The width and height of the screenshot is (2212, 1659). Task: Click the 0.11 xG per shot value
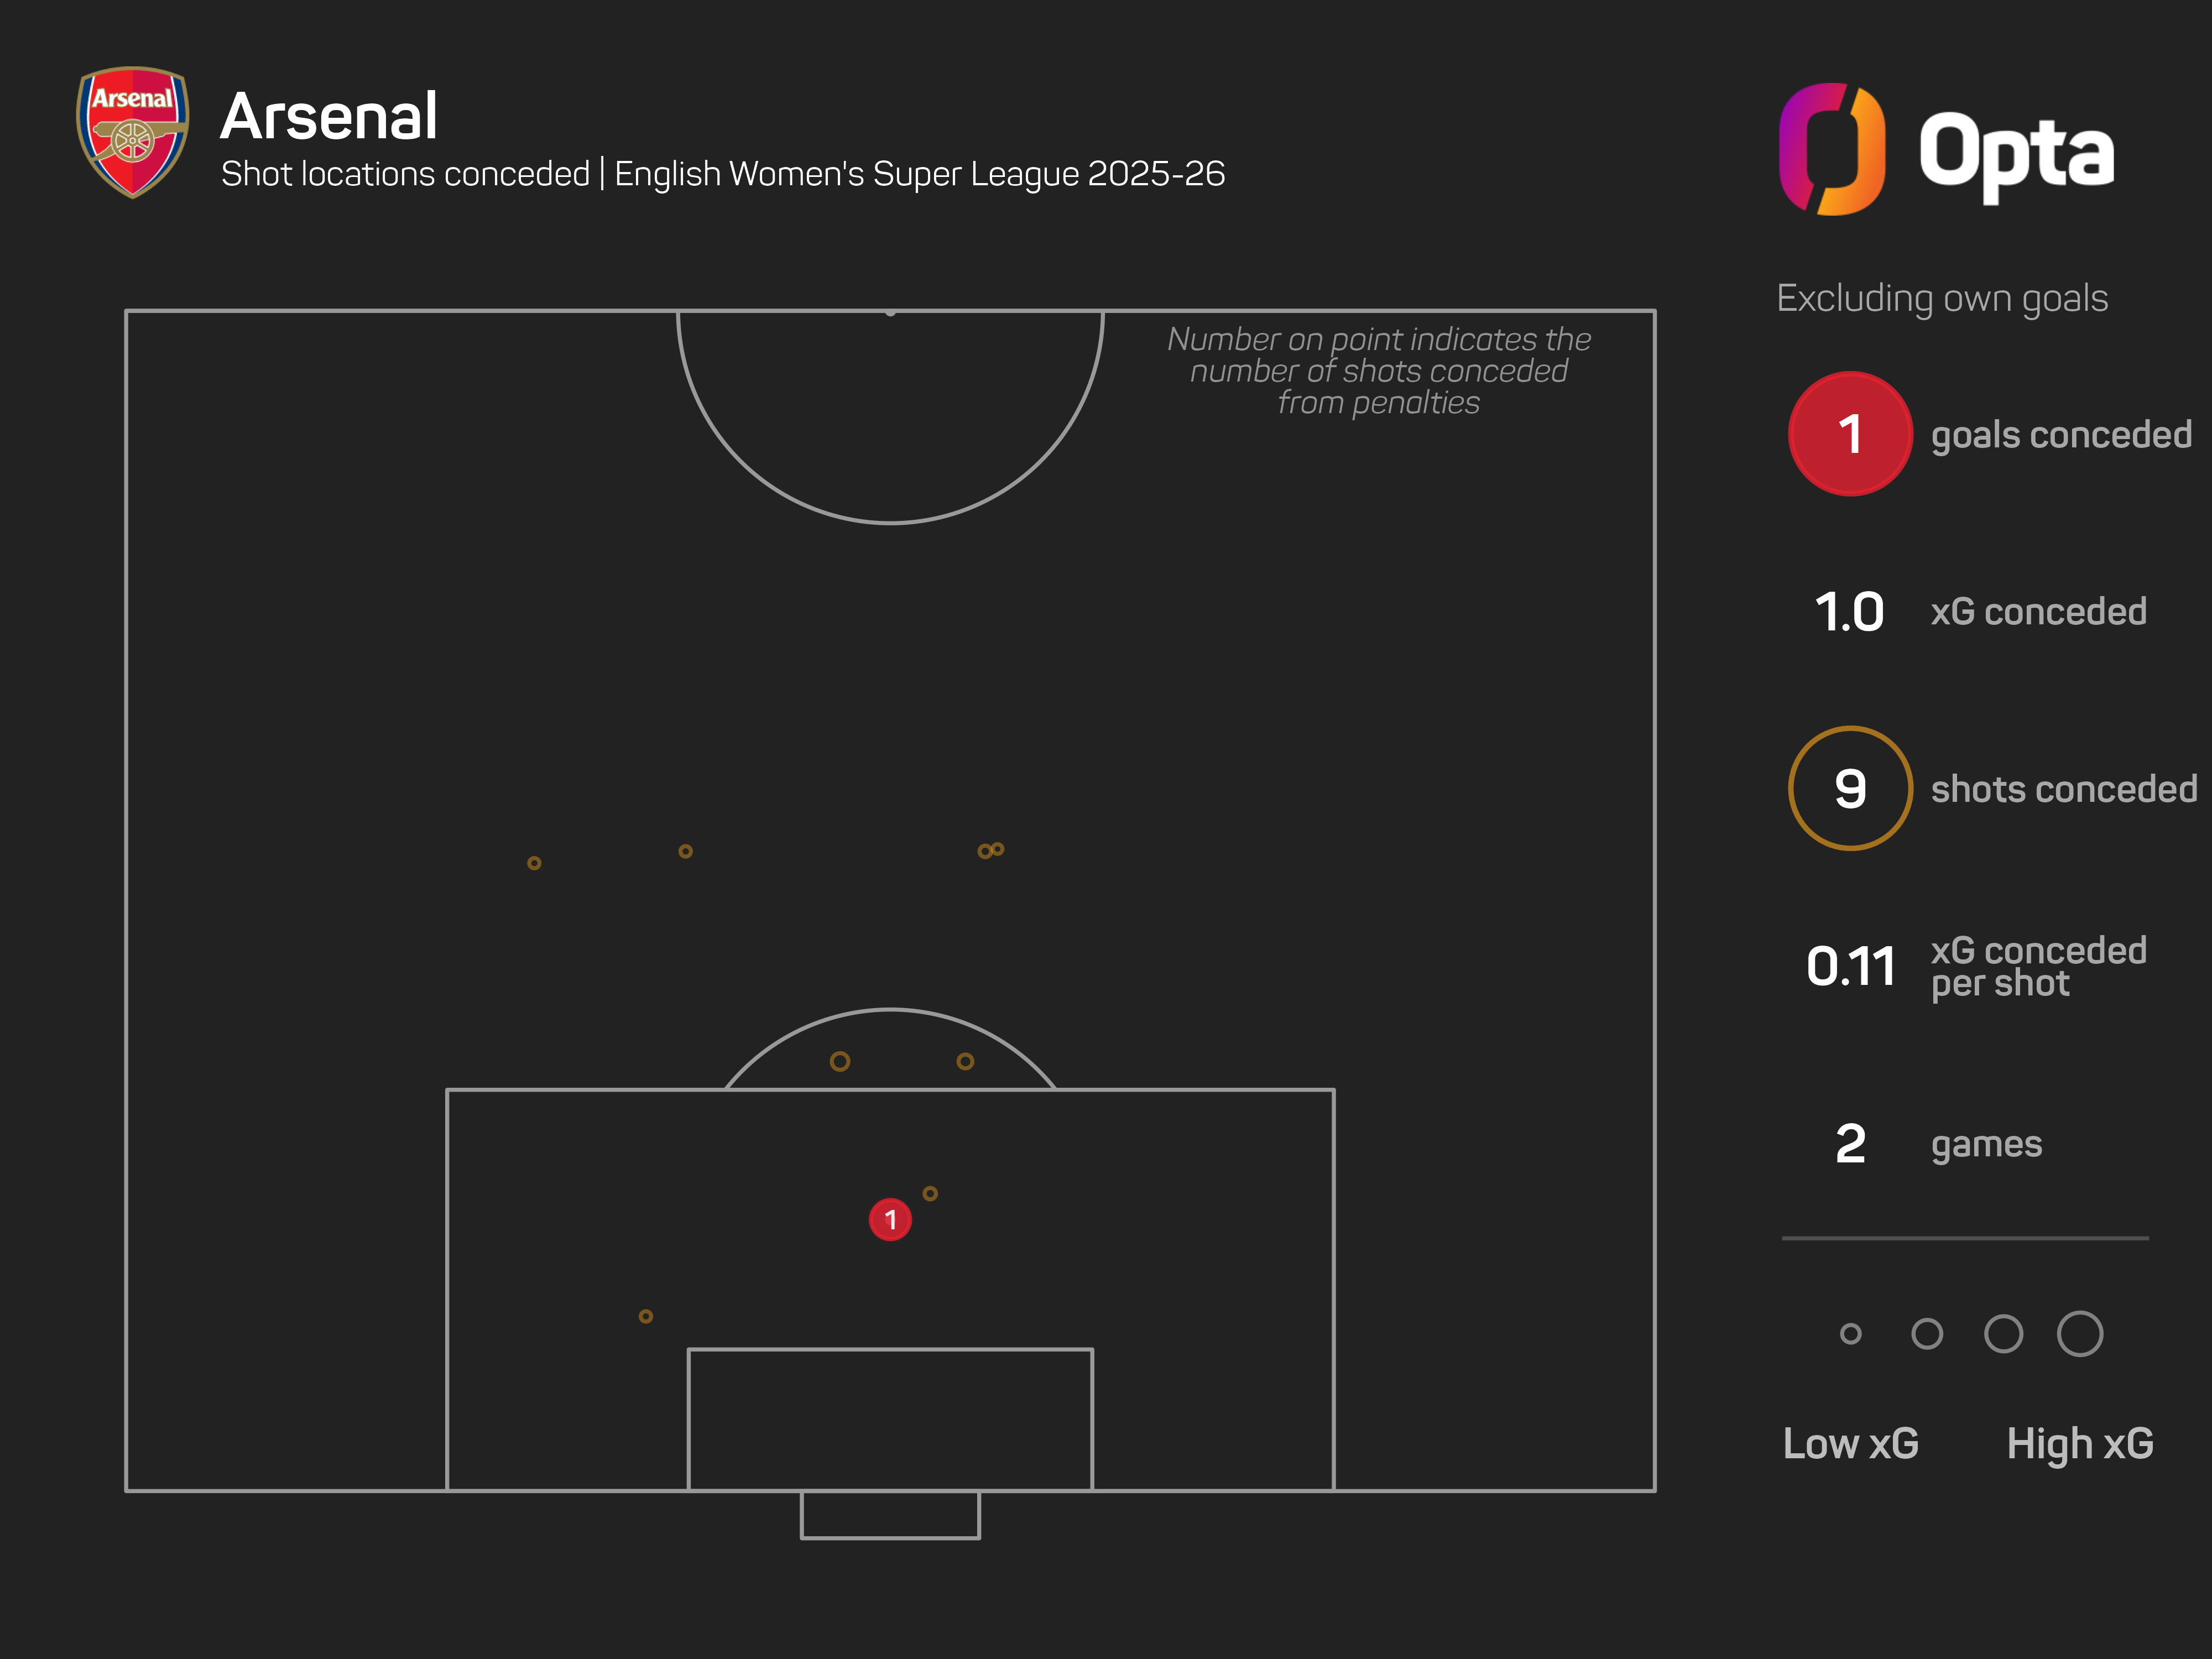coord(1850,966)
